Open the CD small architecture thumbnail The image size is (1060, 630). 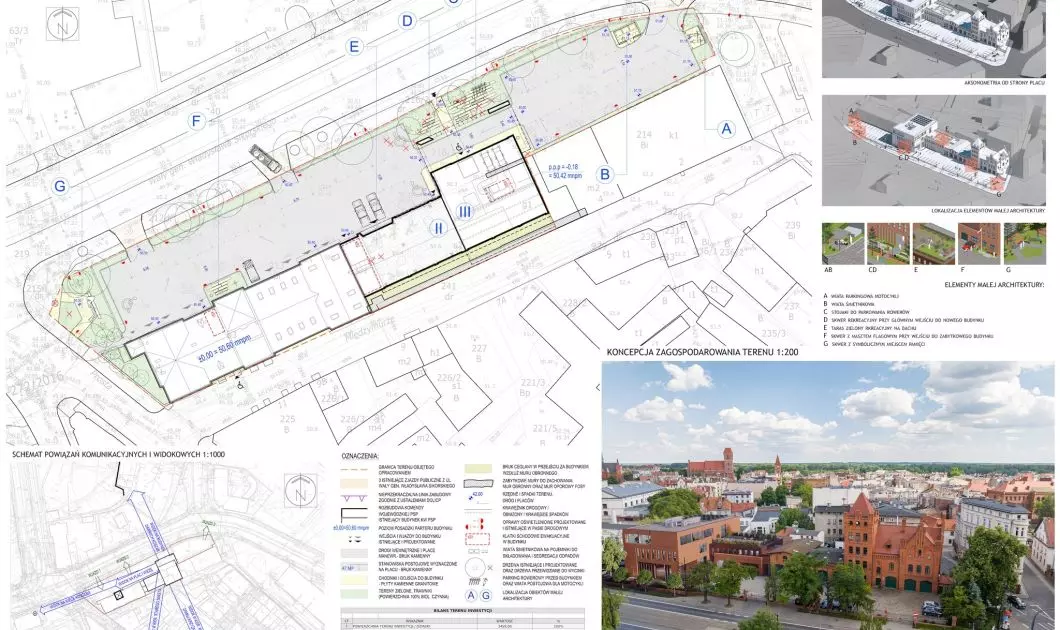(x=888, y=243)
